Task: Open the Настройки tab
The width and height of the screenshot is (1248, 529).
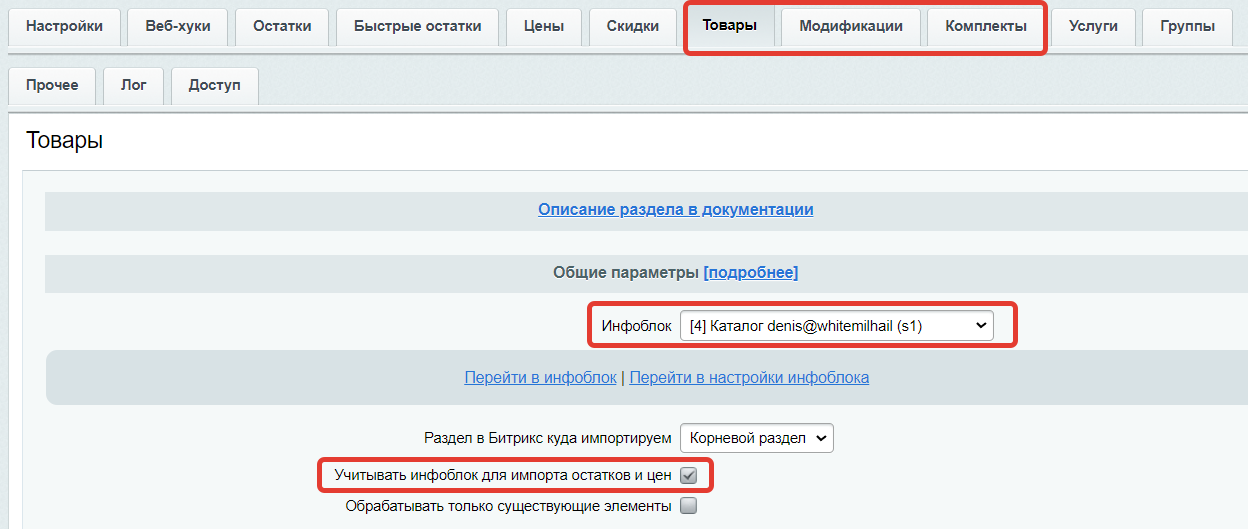Action: [64, 26]
